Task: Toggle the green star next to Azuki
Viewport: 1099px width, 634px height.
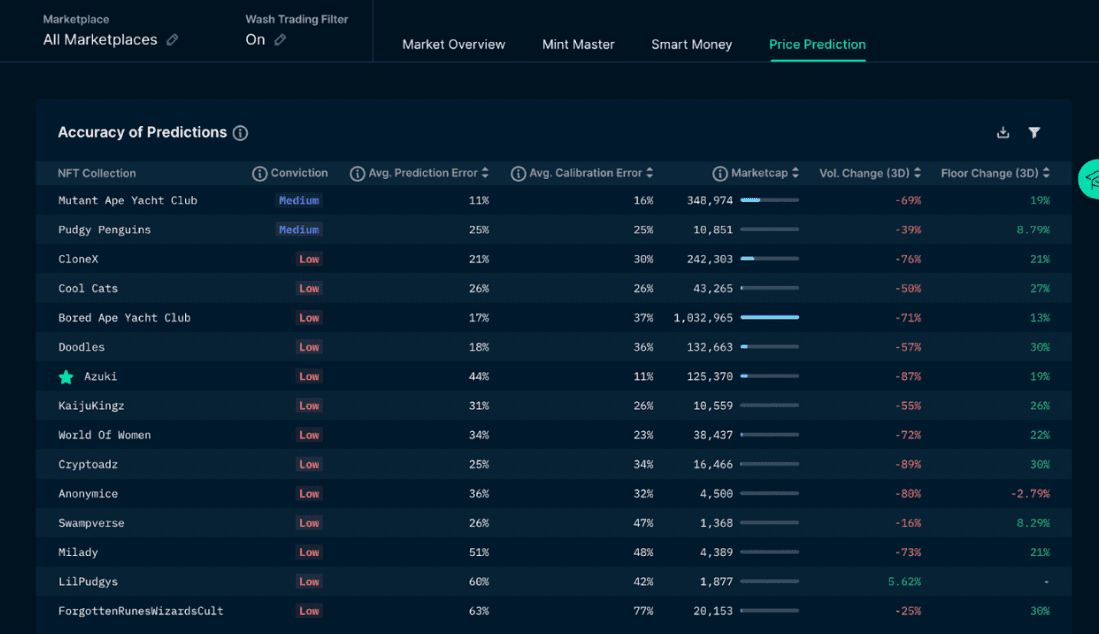Action: (66, 377)
